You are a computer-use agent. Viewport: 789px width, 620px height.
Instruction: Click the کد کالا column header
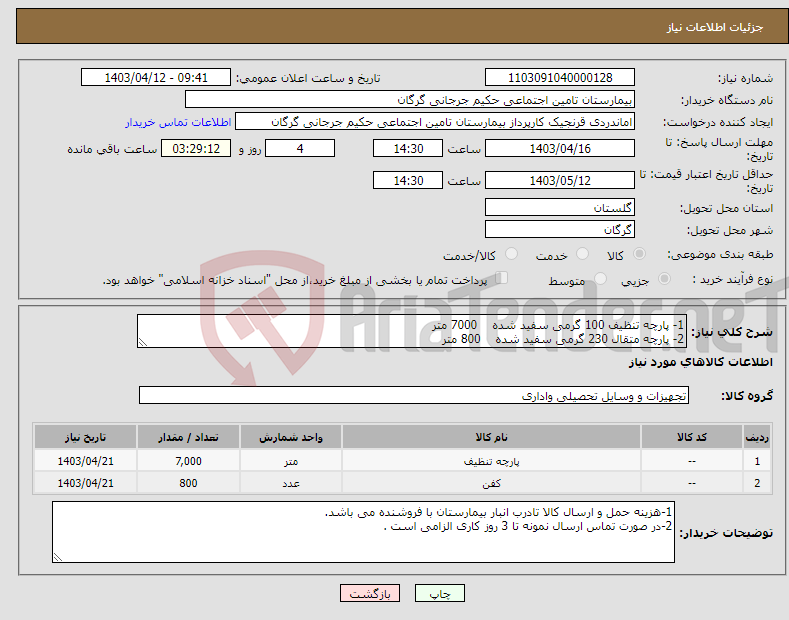point(692,437)
